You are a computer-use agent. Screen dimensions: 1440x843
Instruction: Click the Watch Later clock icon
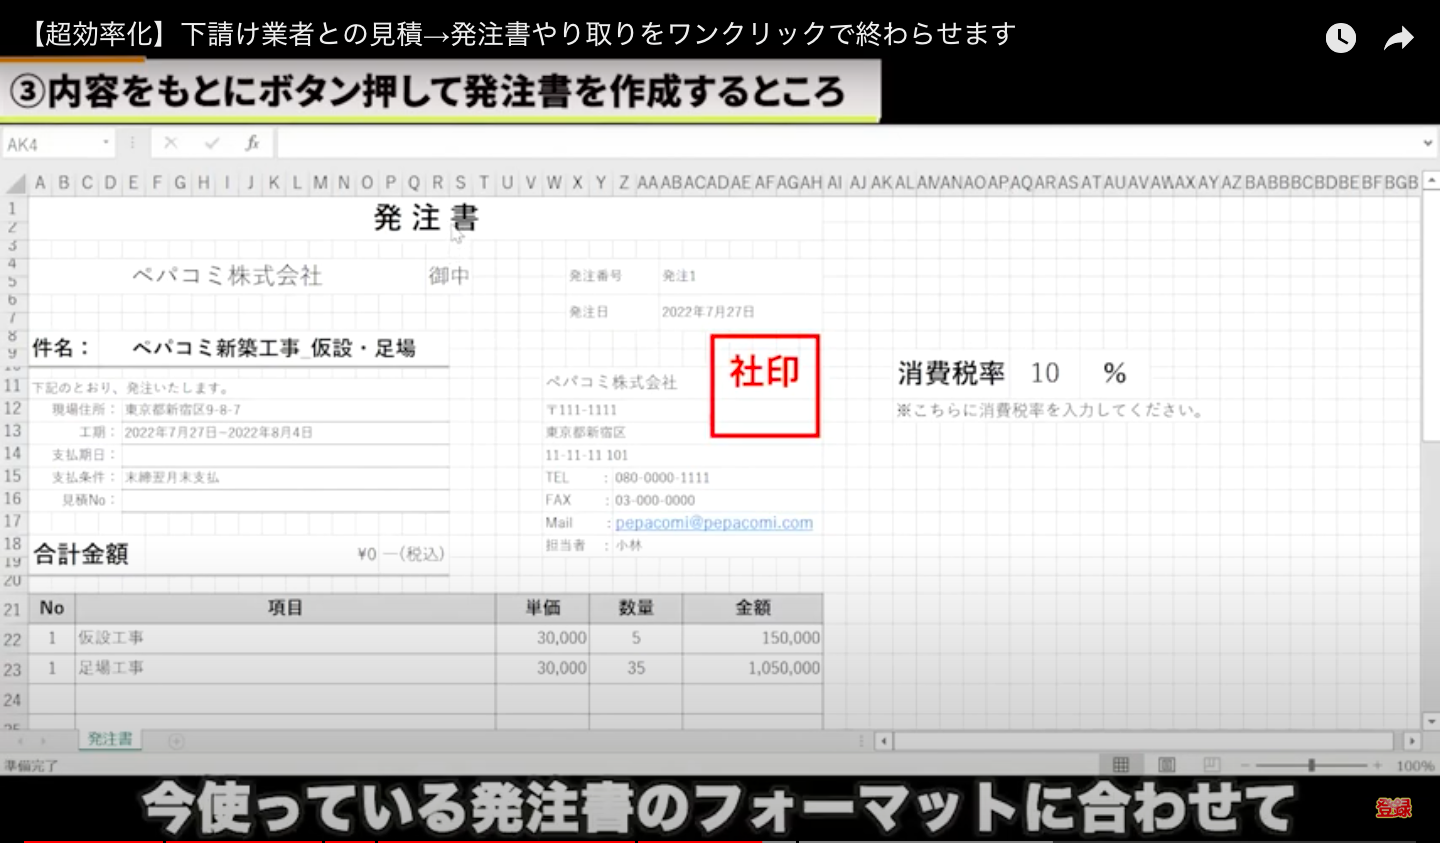click(x=1340, y=38)
